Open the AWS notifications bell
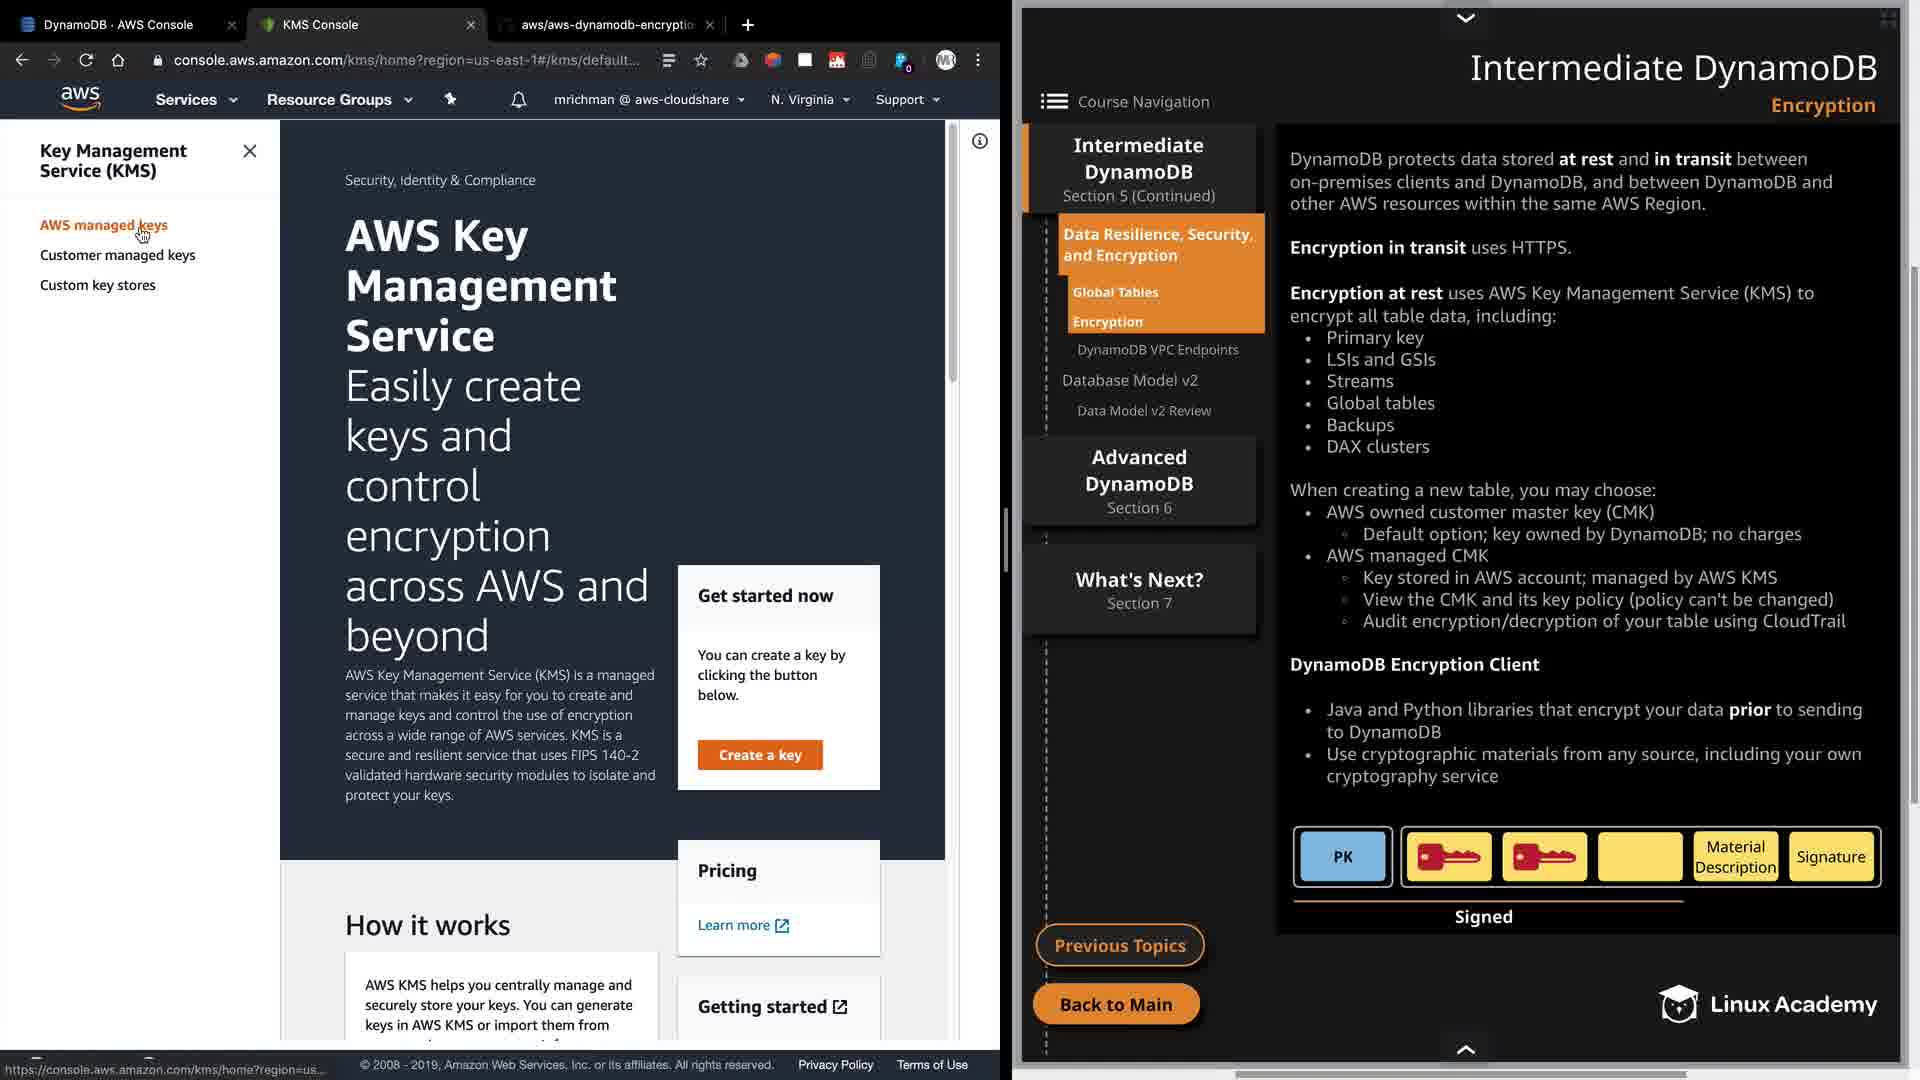This screenshot has height=1080, width=1920. click(518, 100)
